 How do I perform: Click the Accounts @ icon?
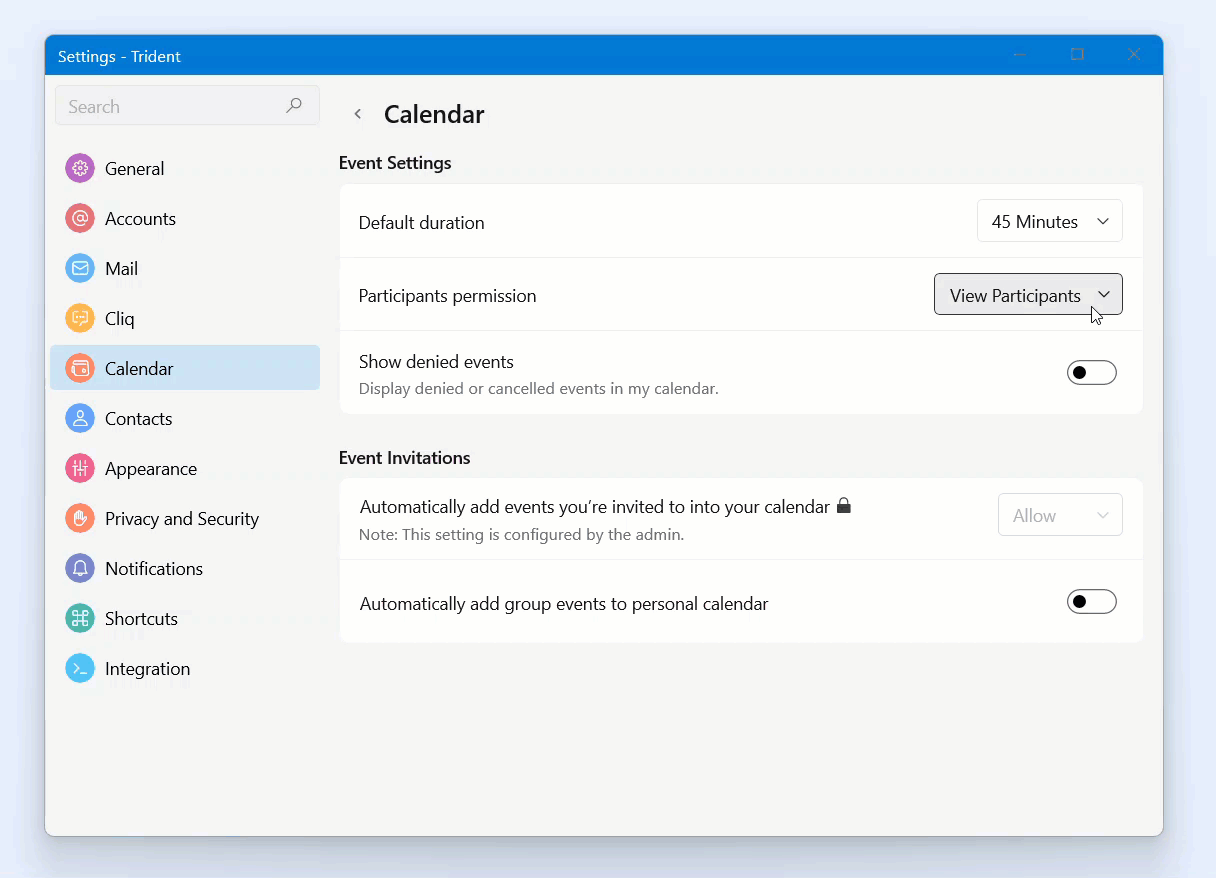pyautogui.click(x=80, y=219)
